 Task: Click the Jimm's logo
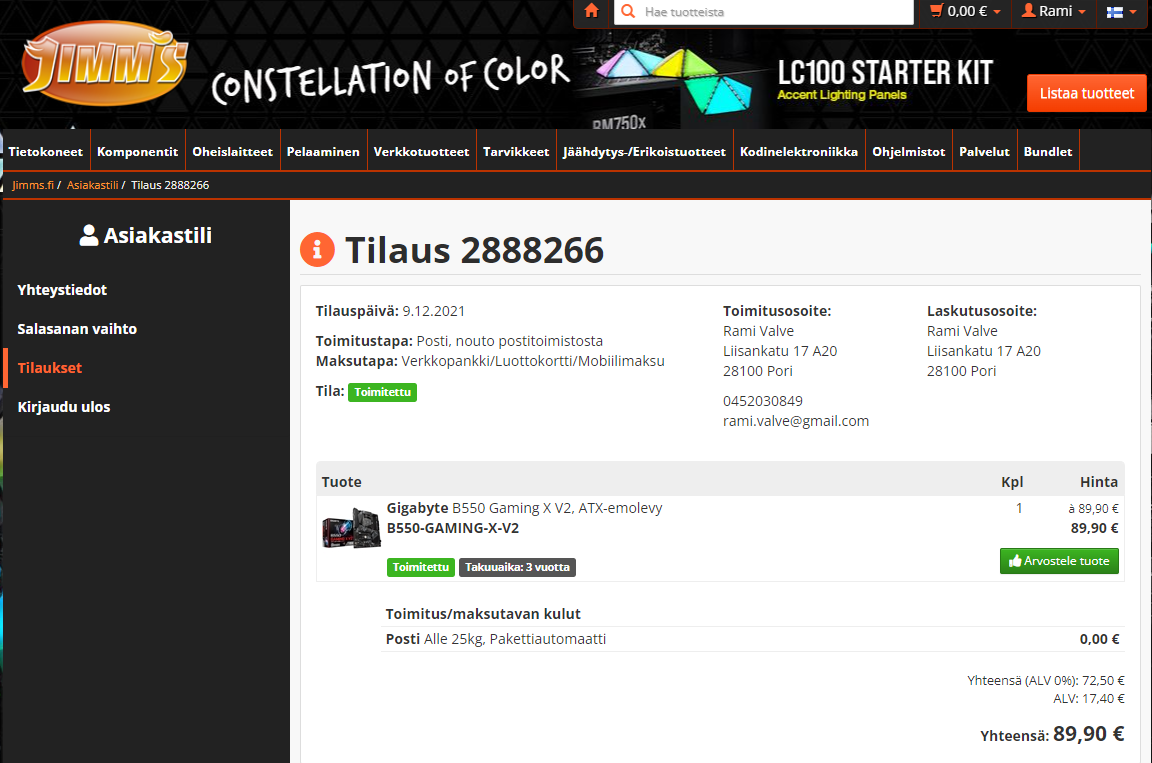104,63
